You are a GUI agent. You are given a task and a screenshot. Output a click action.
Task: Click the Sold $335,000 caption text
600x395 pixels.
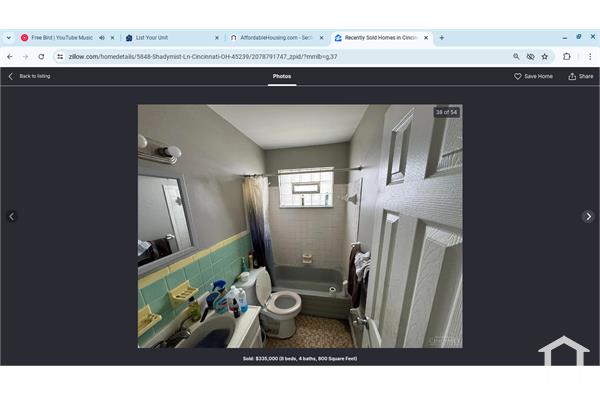click(x=300, y=359)
